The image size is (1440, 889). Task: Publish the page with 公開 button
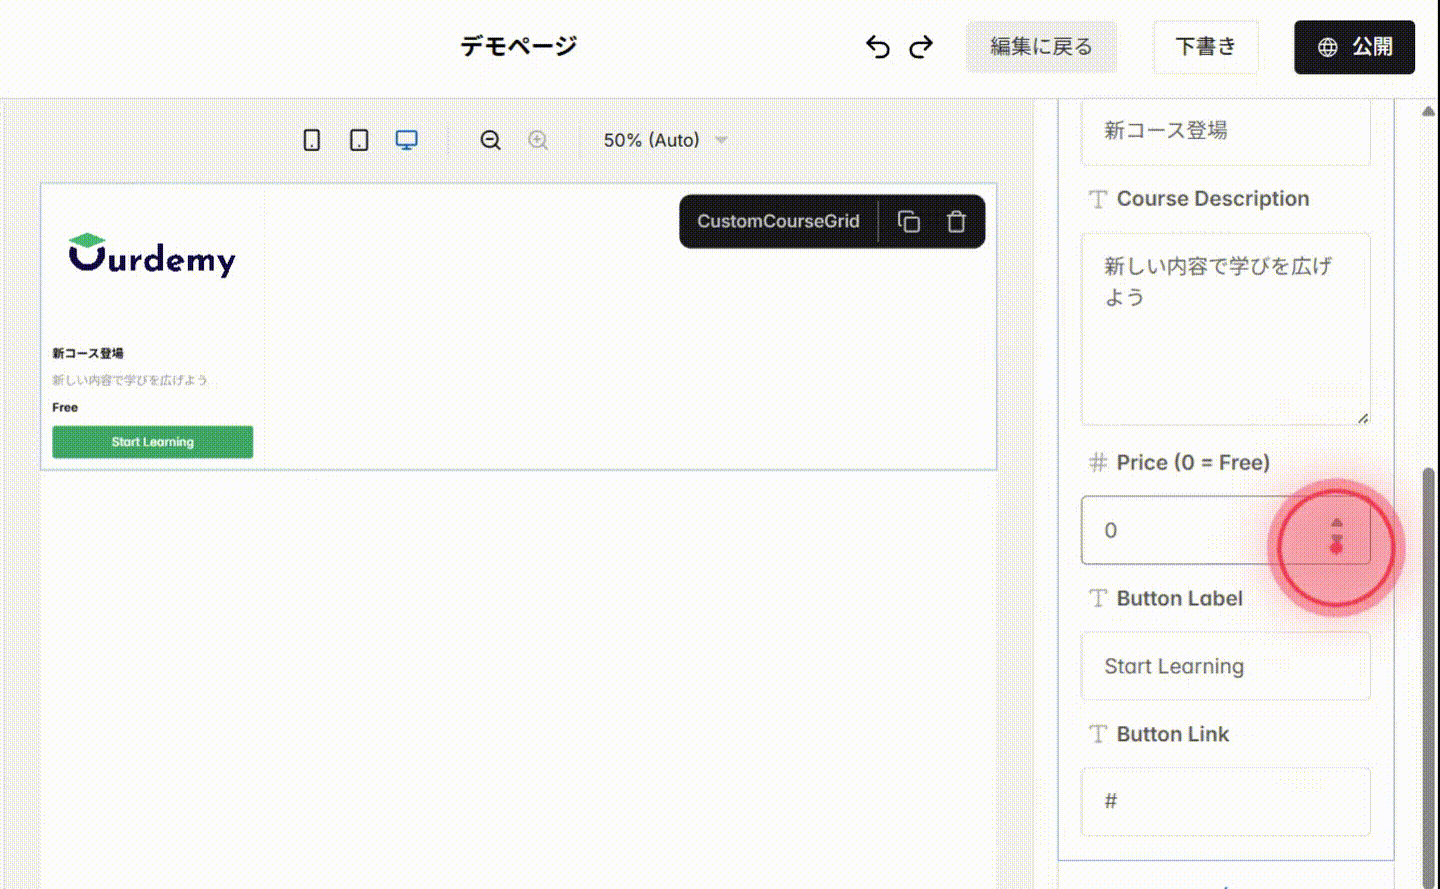coord(1355,47)
